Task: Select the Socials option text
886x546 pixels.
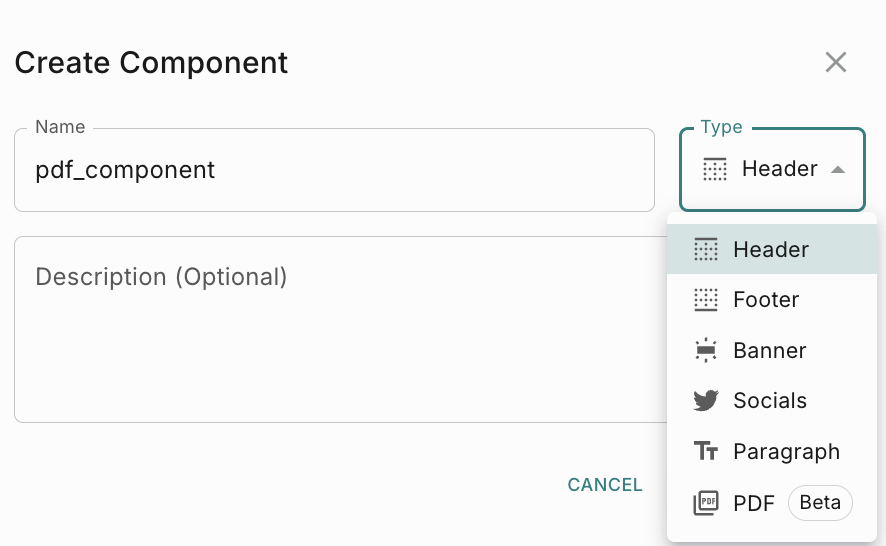Action: (770, 401)
